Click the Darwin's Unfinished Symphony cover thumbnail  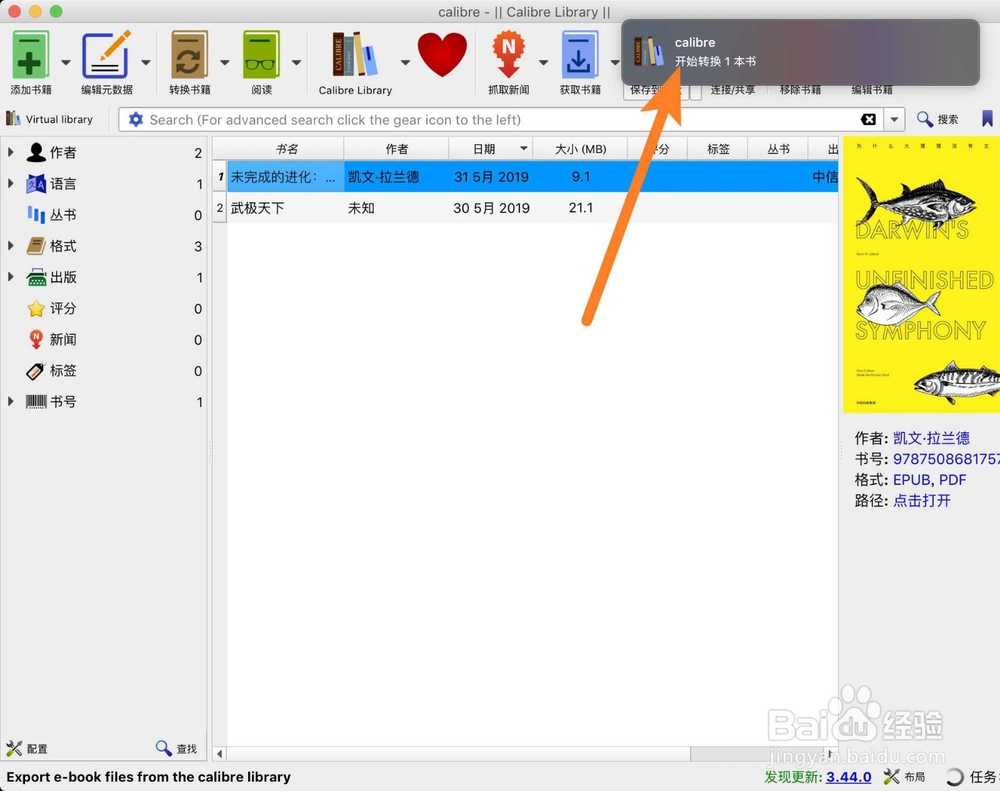922,275
